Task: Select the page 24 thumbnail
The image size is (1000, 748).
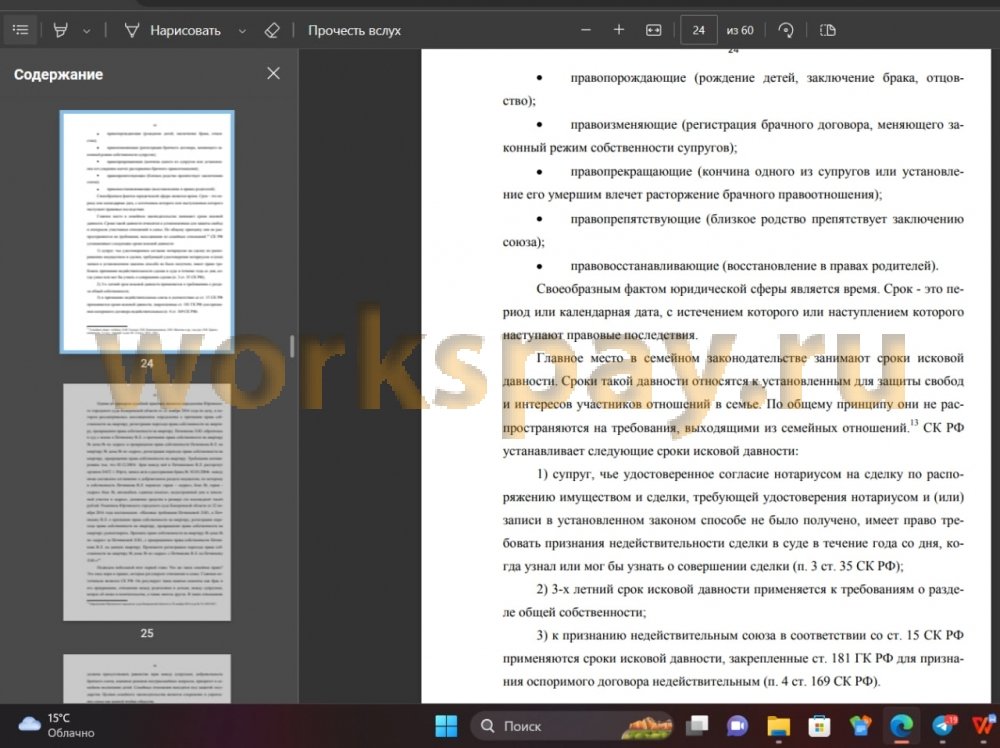Action: point(147,231)
